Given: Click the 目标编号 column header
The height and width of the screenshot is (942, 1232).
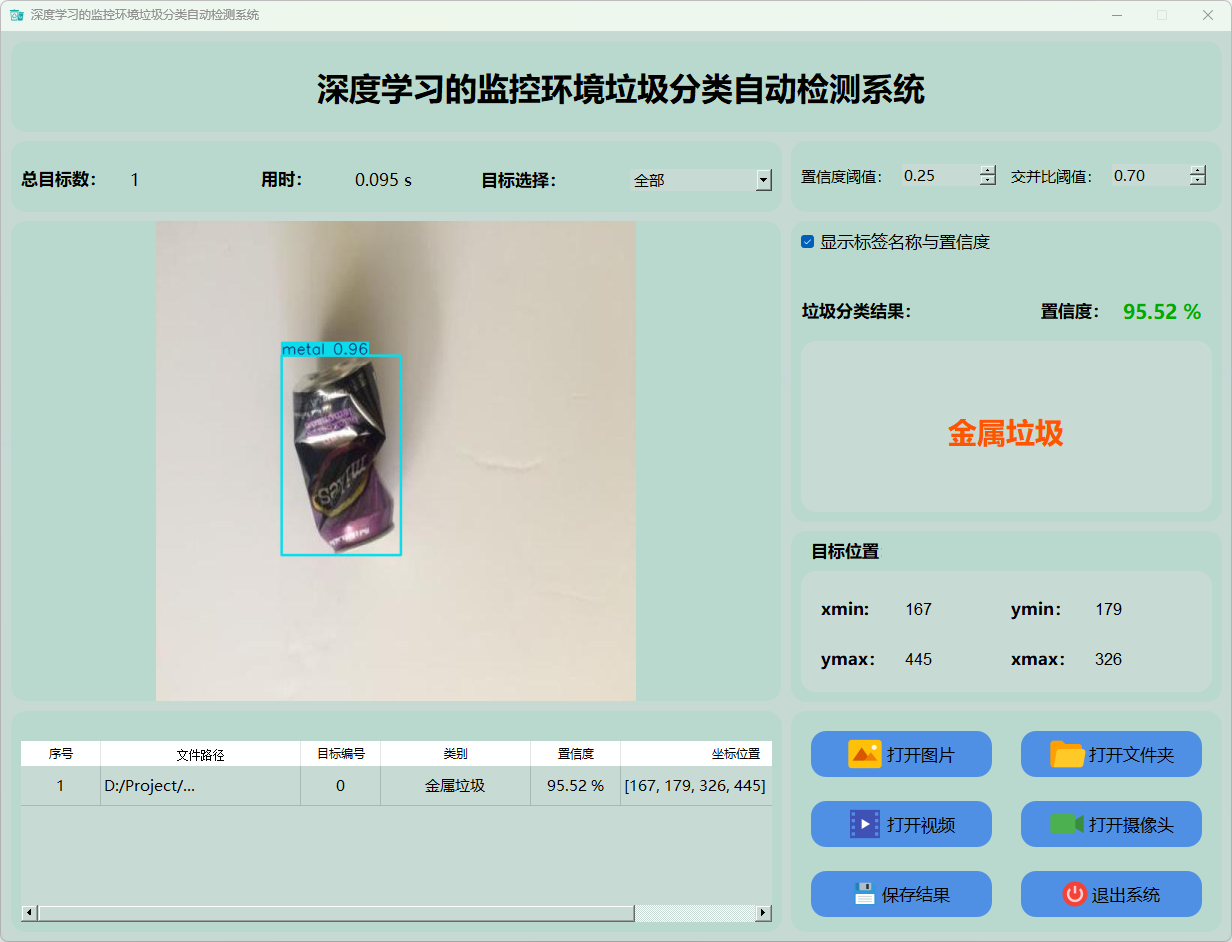Looking at the screenshot, I should pyautogui.click(x=341, y=754).
